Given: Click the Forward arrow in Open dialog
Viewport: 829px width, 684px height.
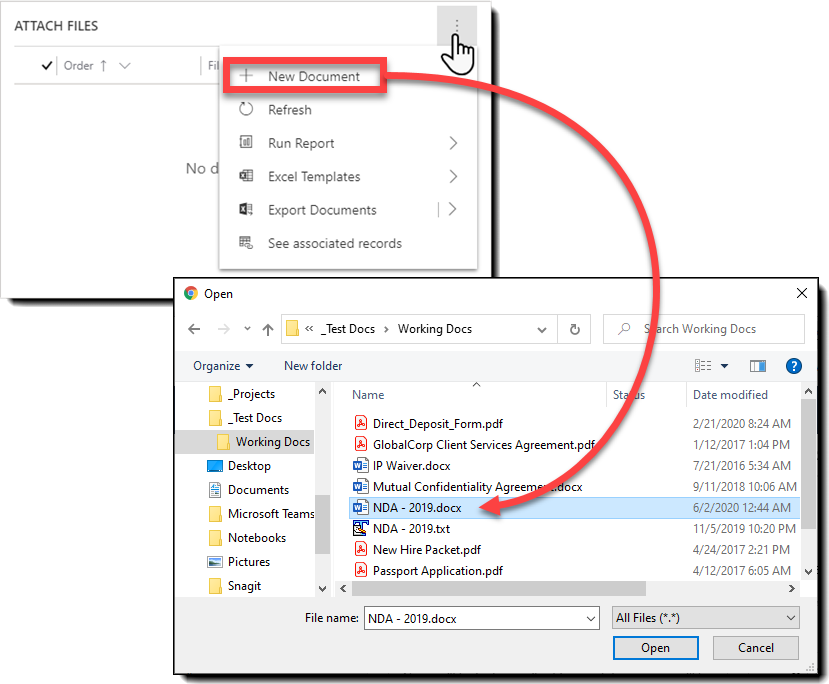Looking at the screenshot, I should [x=224, y=329].
